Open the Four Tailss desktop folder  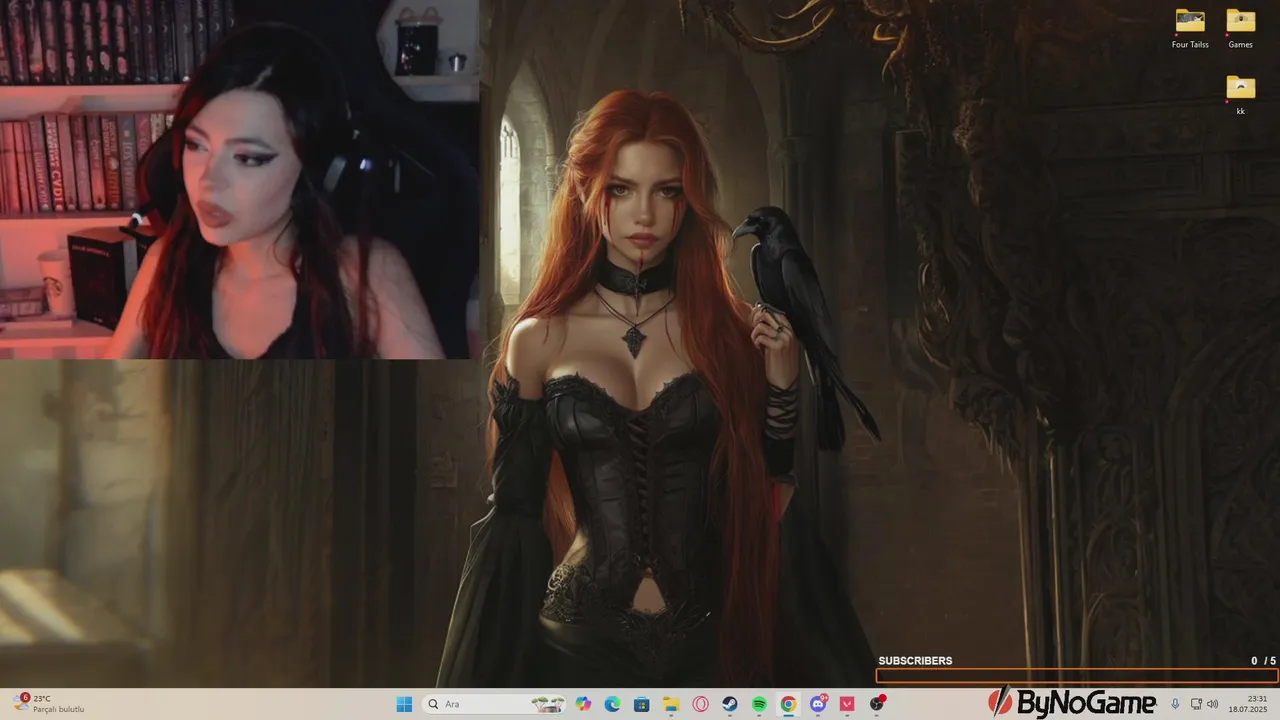pos(1190,29)
